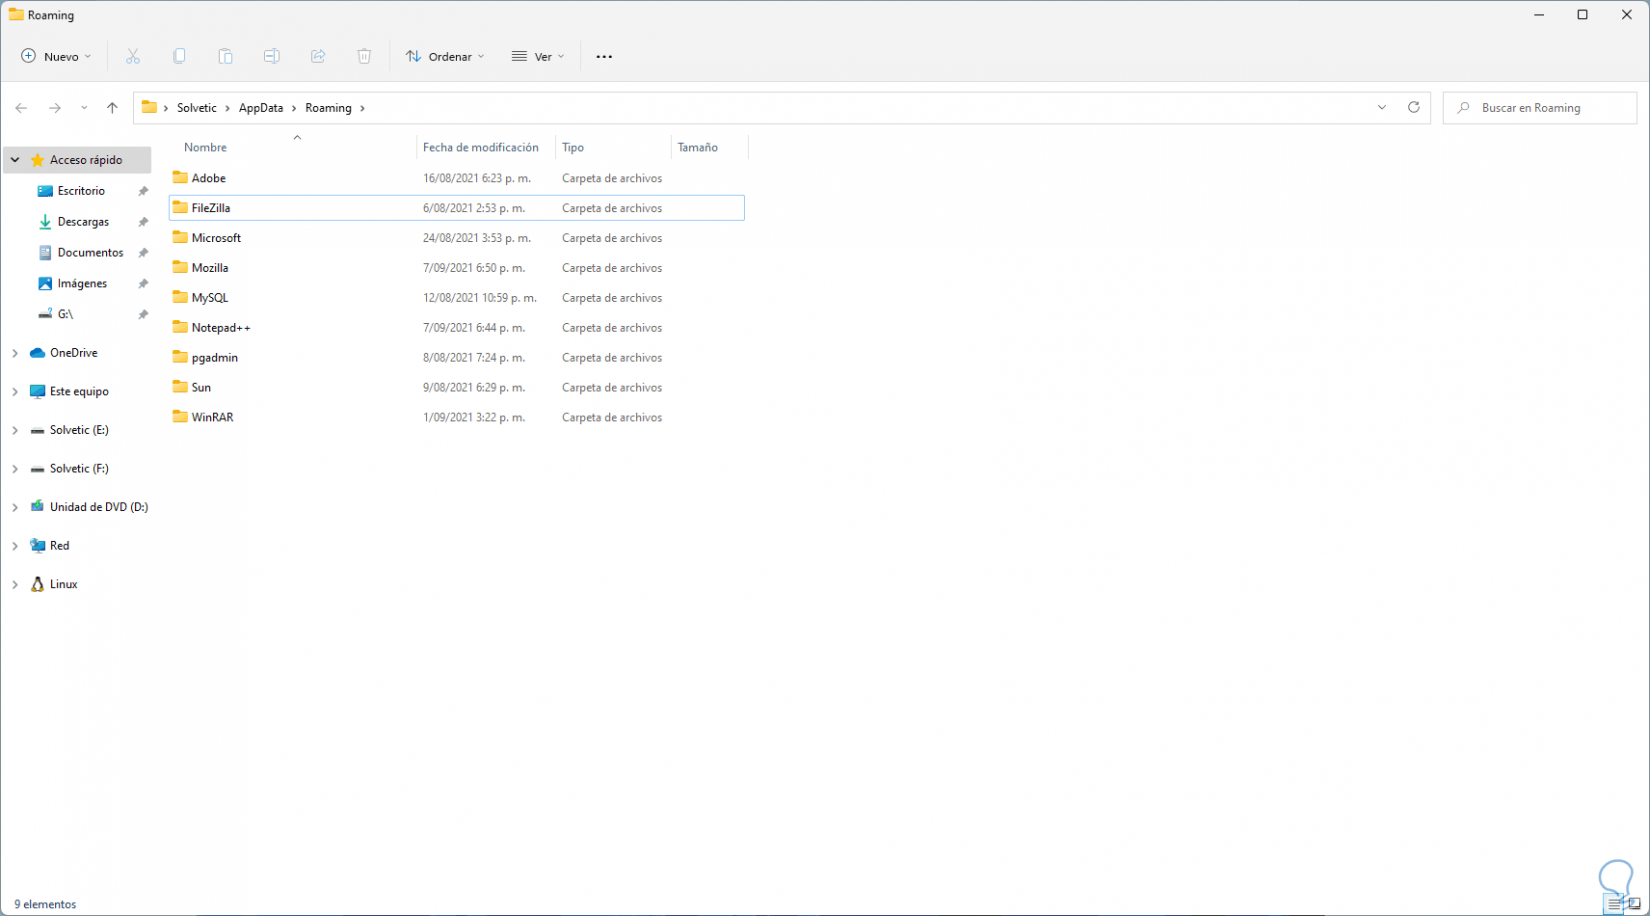Click the pgadmin folder icon
The image size is (1650, 916).
[x=180, y=357]
